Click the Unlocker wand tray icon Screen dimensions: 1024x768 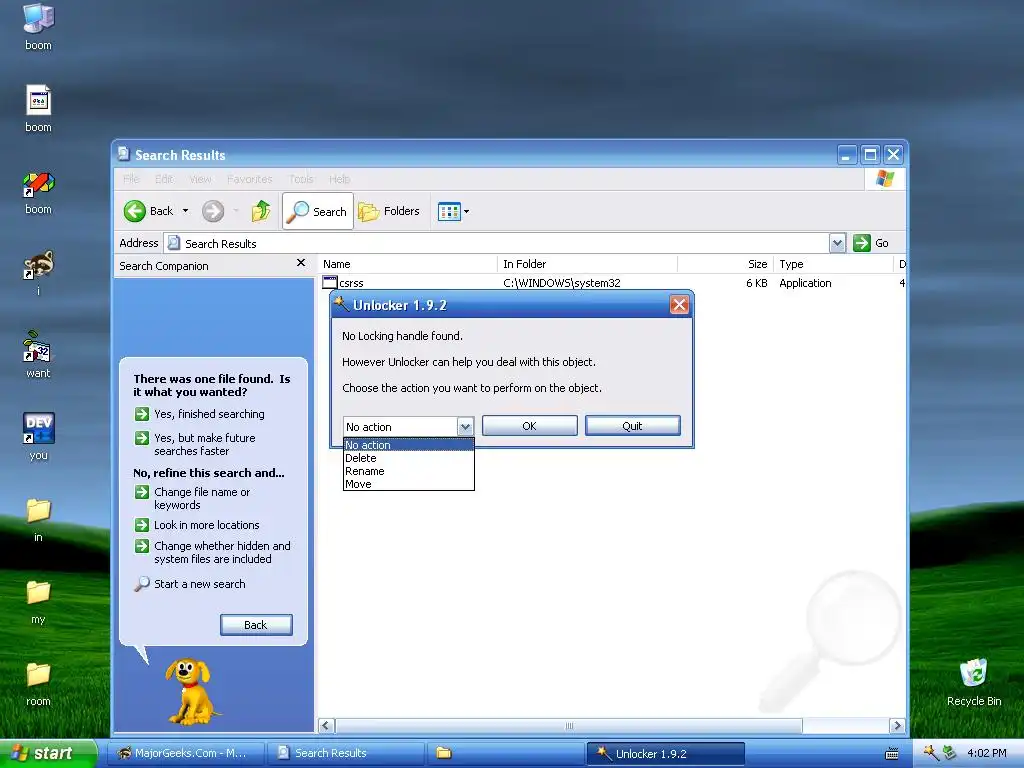(x=931, y=753)
